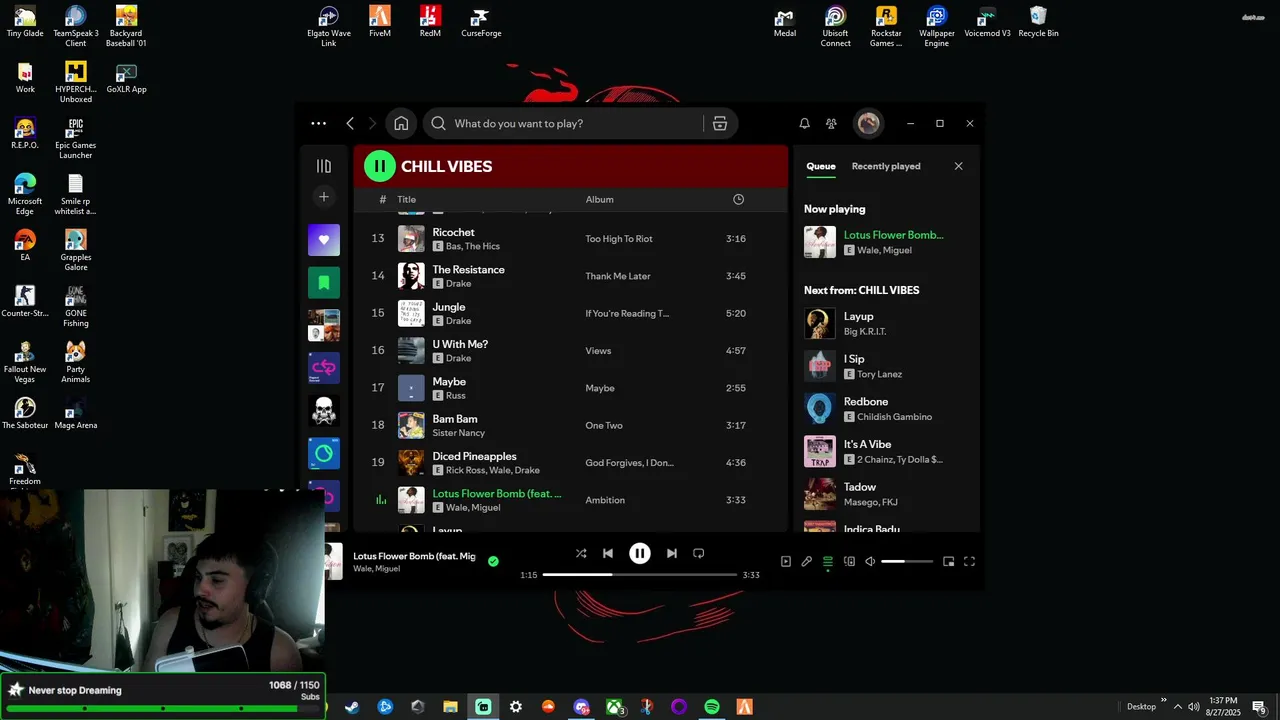The image size is (1280, 720).
Task: Switch to the Queue tab
Action: [x=821, y=166]
